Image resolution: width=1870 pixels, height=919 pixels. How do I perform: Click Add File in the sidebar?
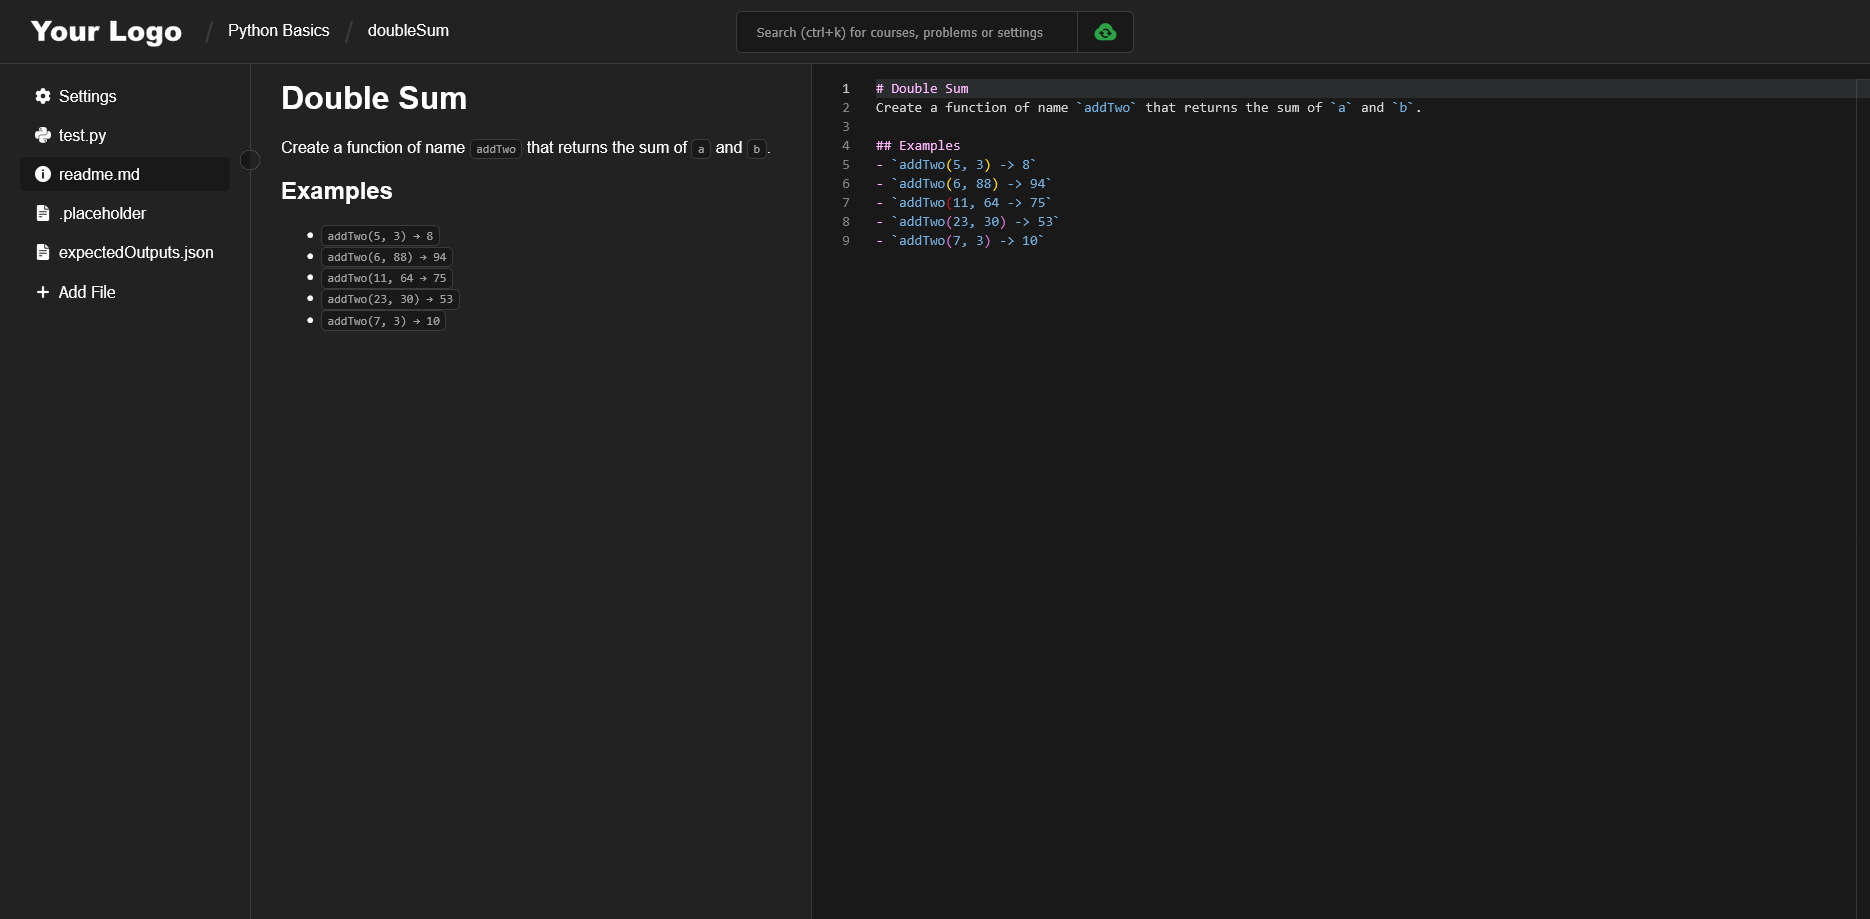click(x=125, y=292)
